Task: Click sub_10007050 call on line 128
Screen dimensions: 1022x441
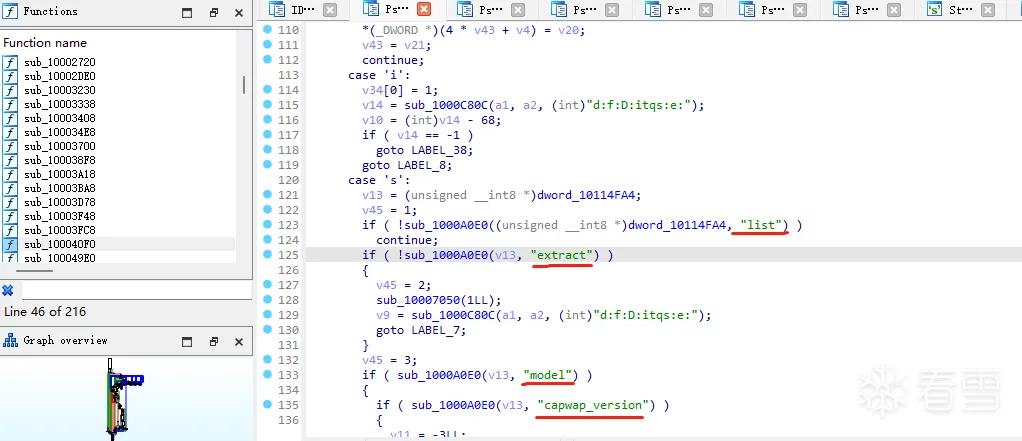Action: pos(417,300)
